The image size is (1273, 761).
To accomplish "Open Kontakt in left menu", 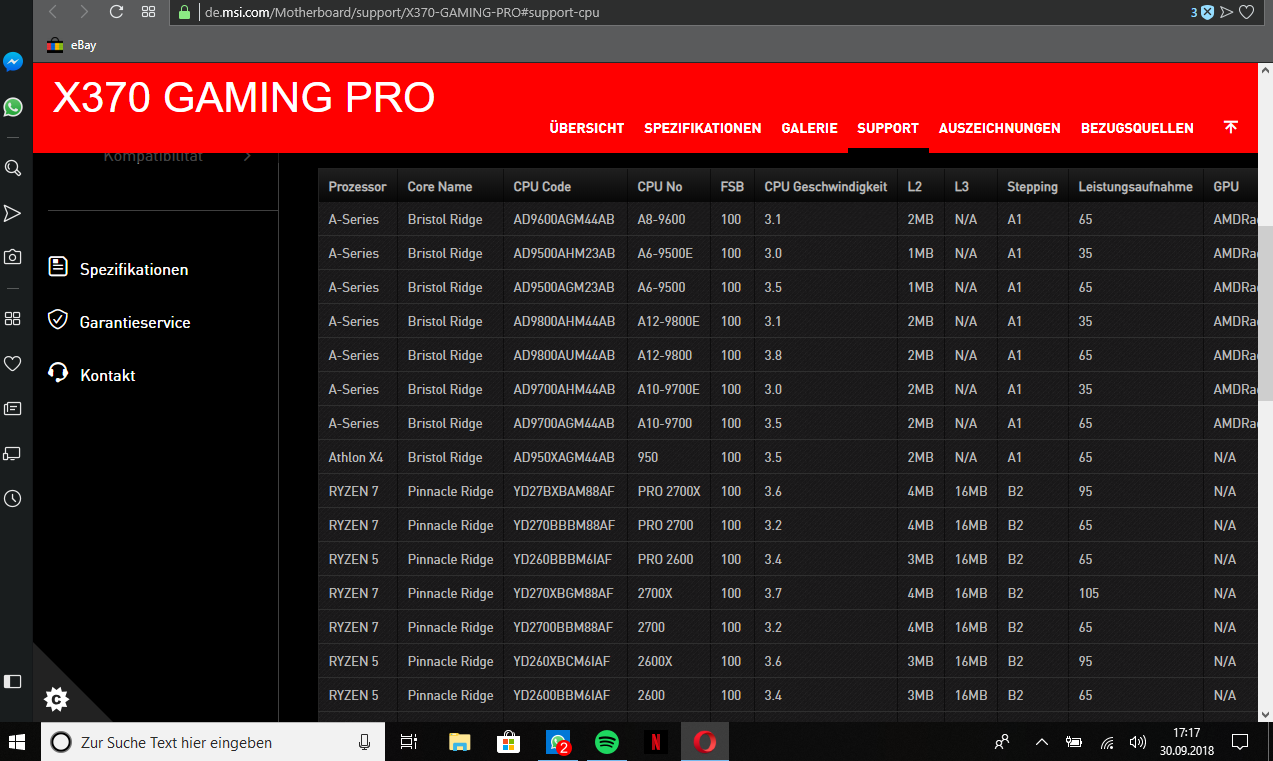I will (x=108, y=376).
